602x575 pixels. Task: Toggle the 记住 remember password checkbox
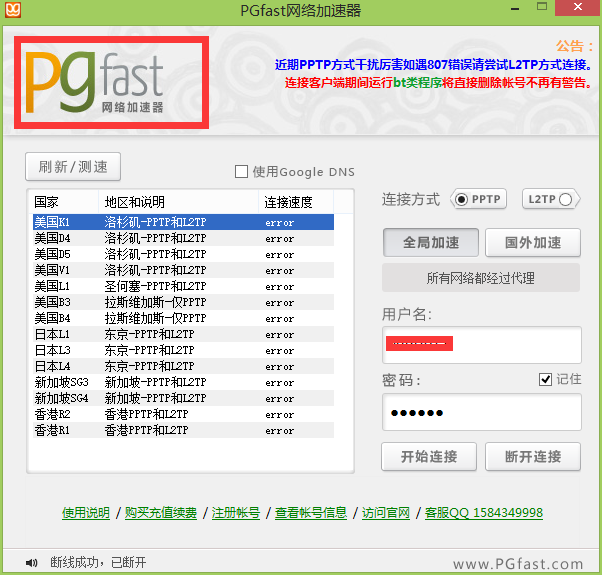click(545, 379)
